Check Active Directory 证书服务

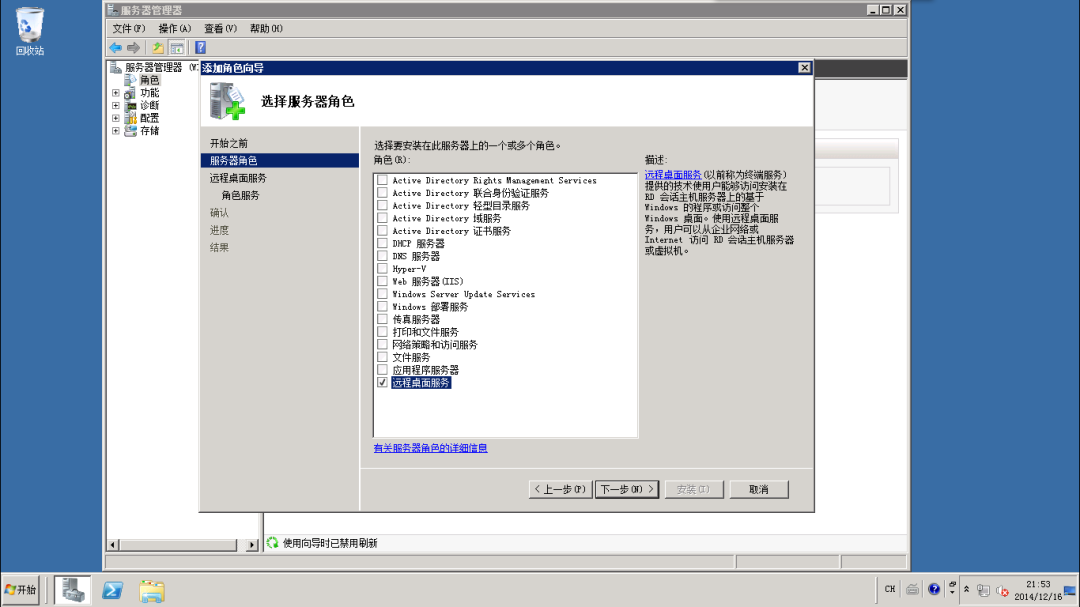pyautogui.click(x=382, y=231)
